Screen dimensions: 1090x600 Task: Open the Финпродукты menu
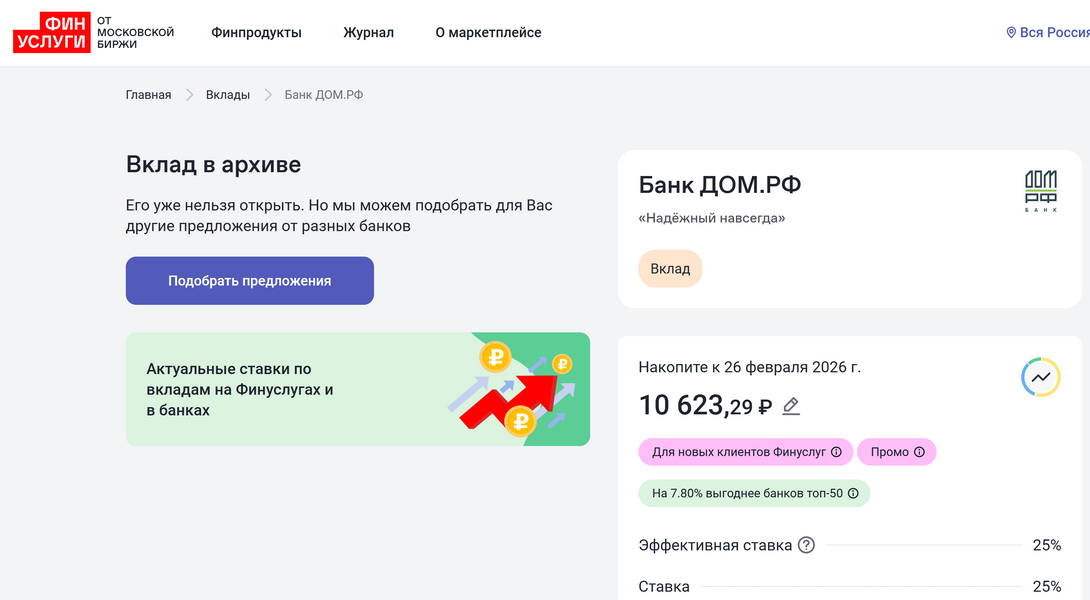tap(256, 33)
